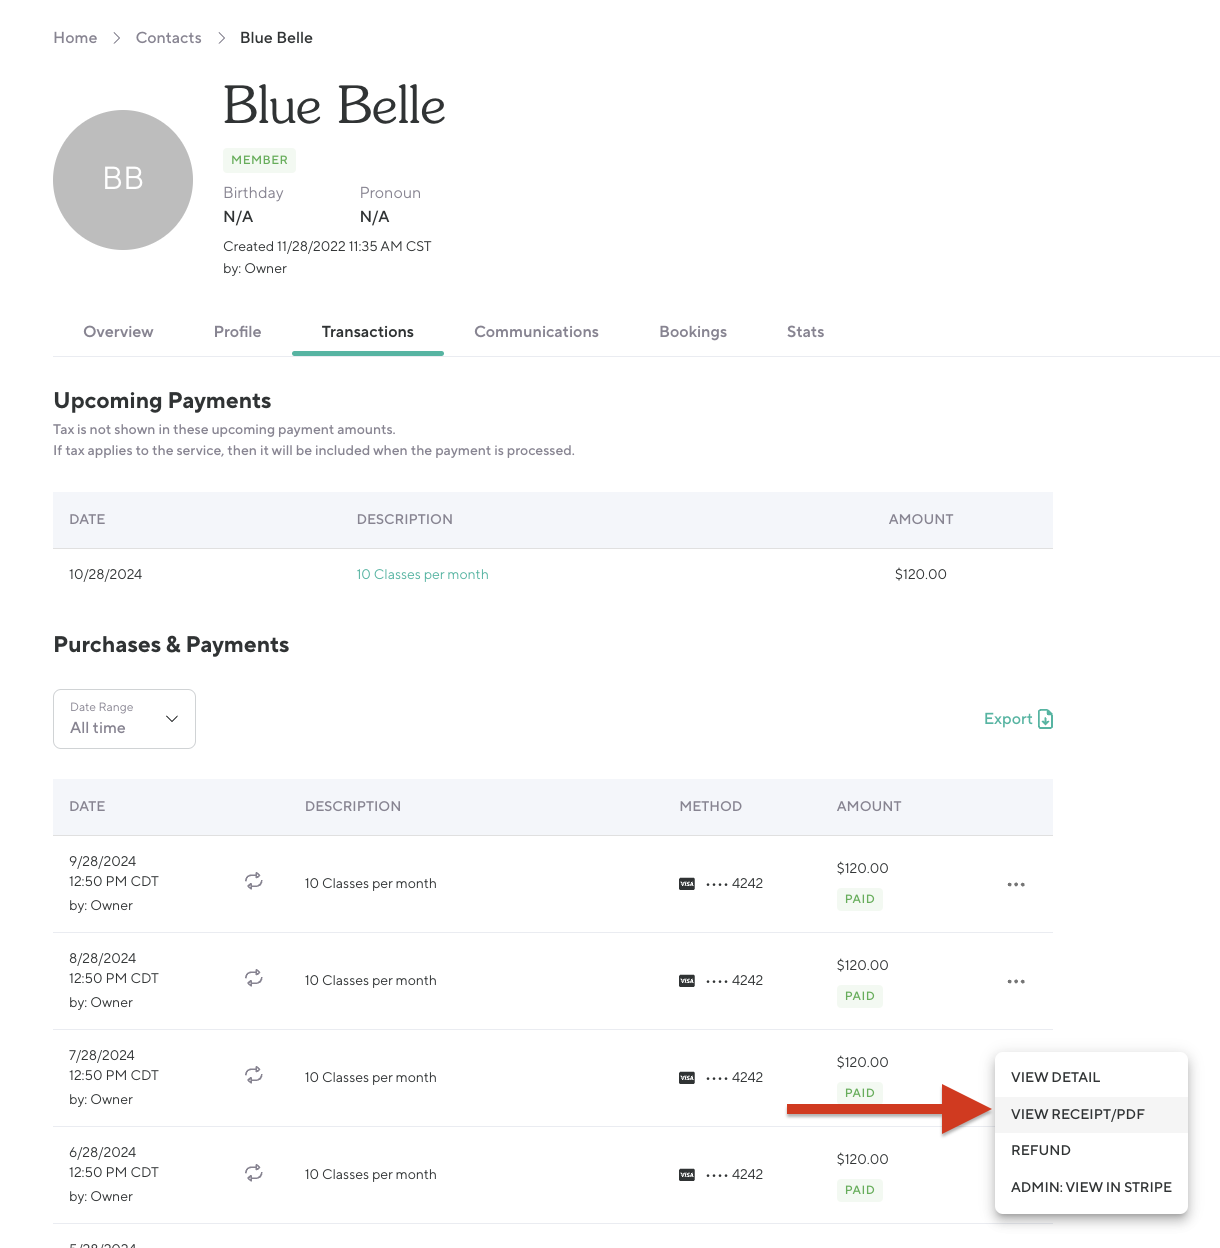
Task: Open the 10 Classes per month upcoming link
Action: click(x=422, y=575)
